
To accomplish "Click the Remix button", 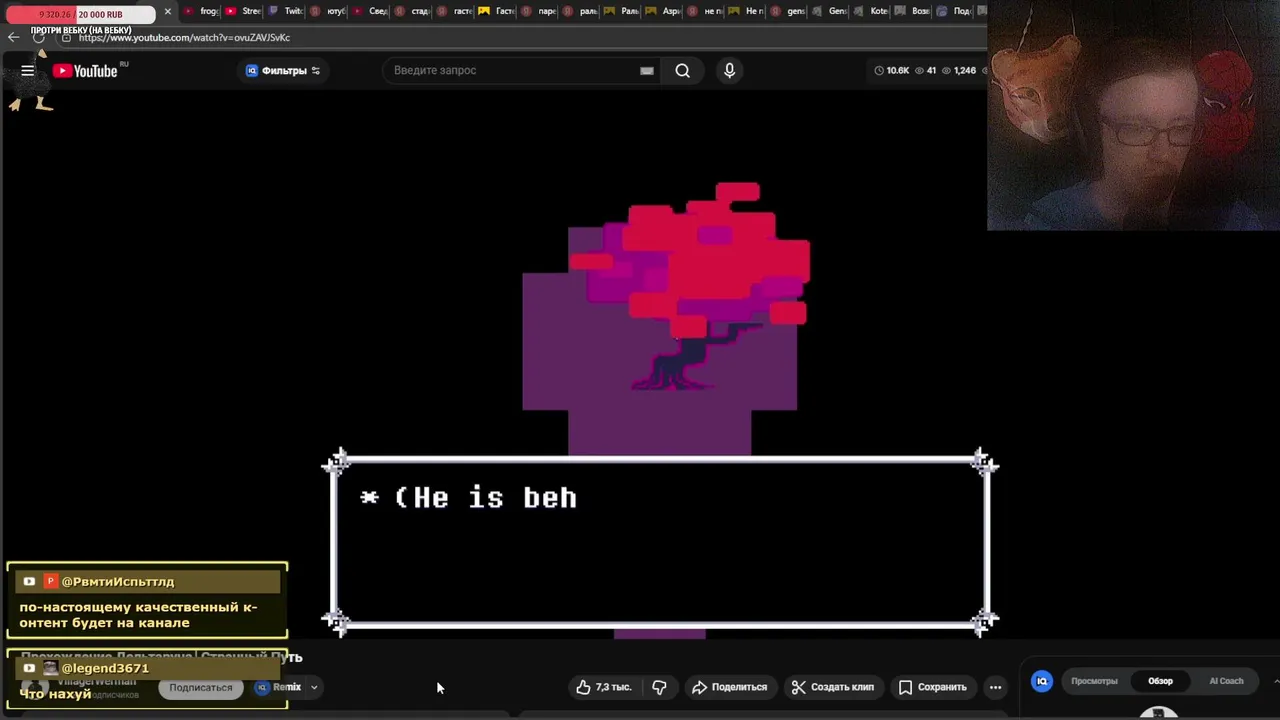I will [279, 687].
